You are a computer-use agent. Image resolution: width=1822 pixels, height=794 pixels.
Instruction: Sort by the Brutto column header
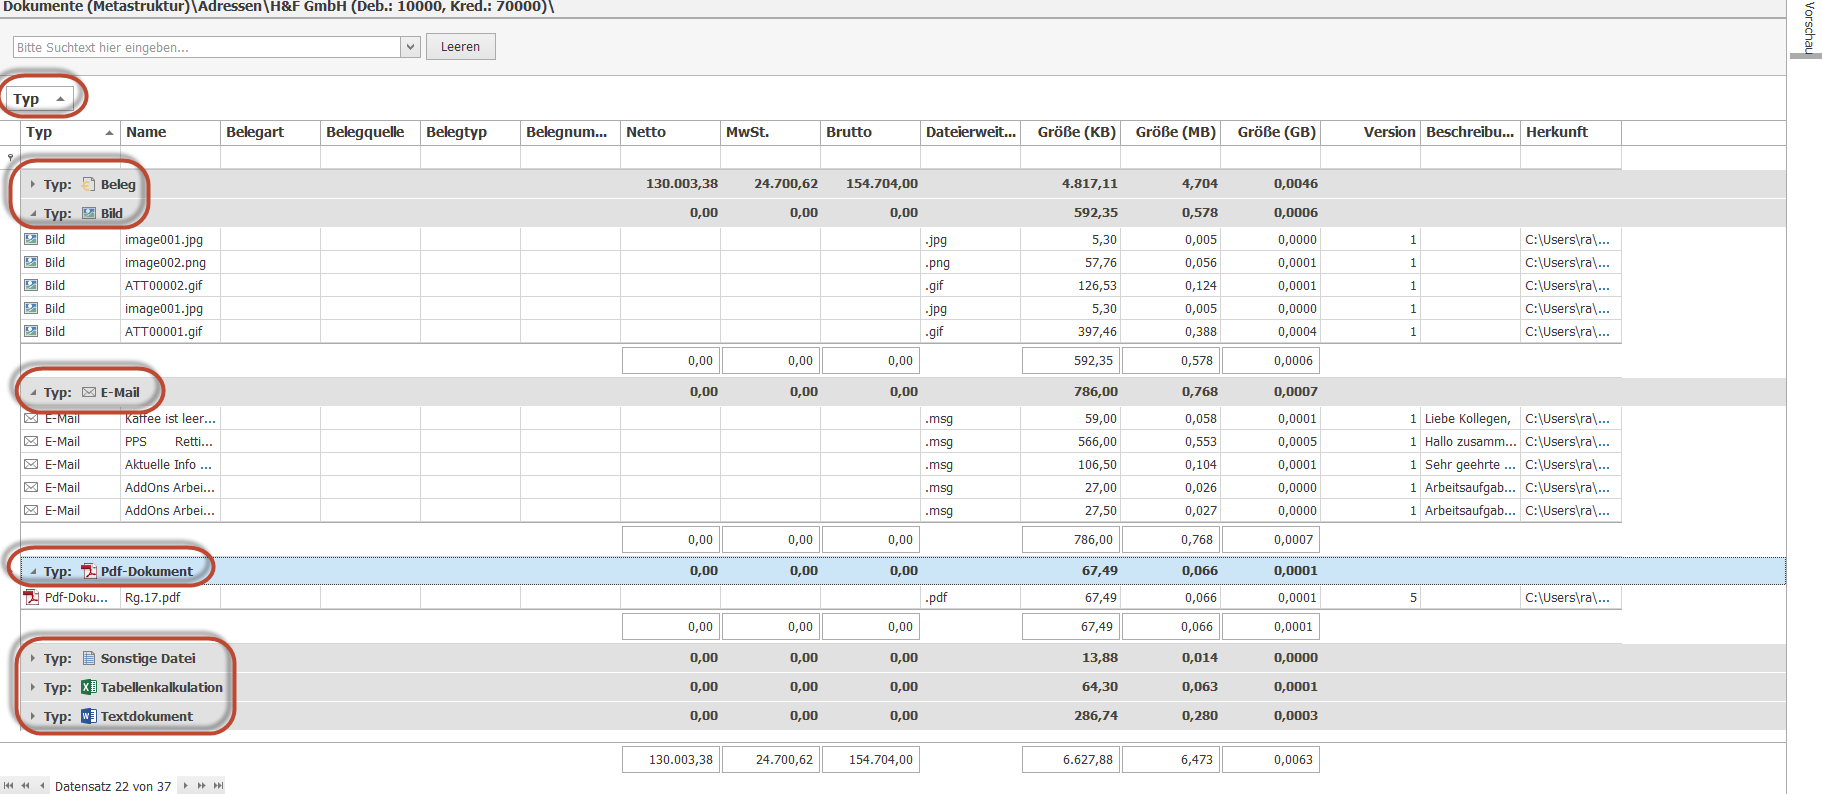click(870, 132)
